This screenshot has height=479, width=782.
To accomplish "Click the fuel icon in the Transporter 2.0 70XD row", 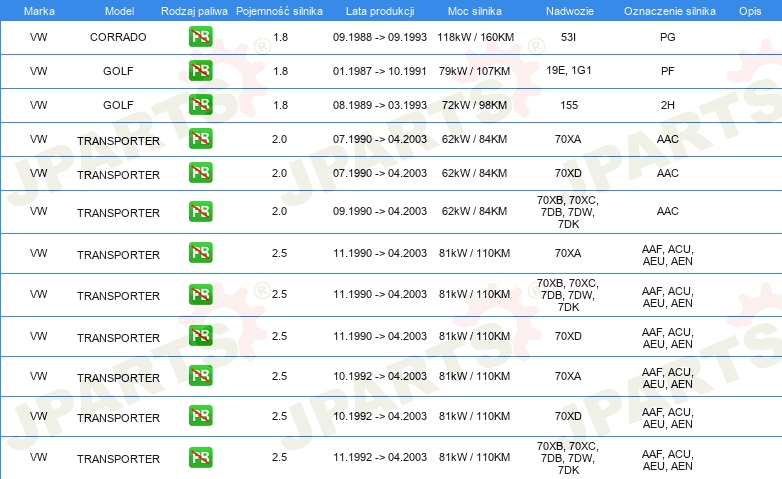I will tap(200, 172).
